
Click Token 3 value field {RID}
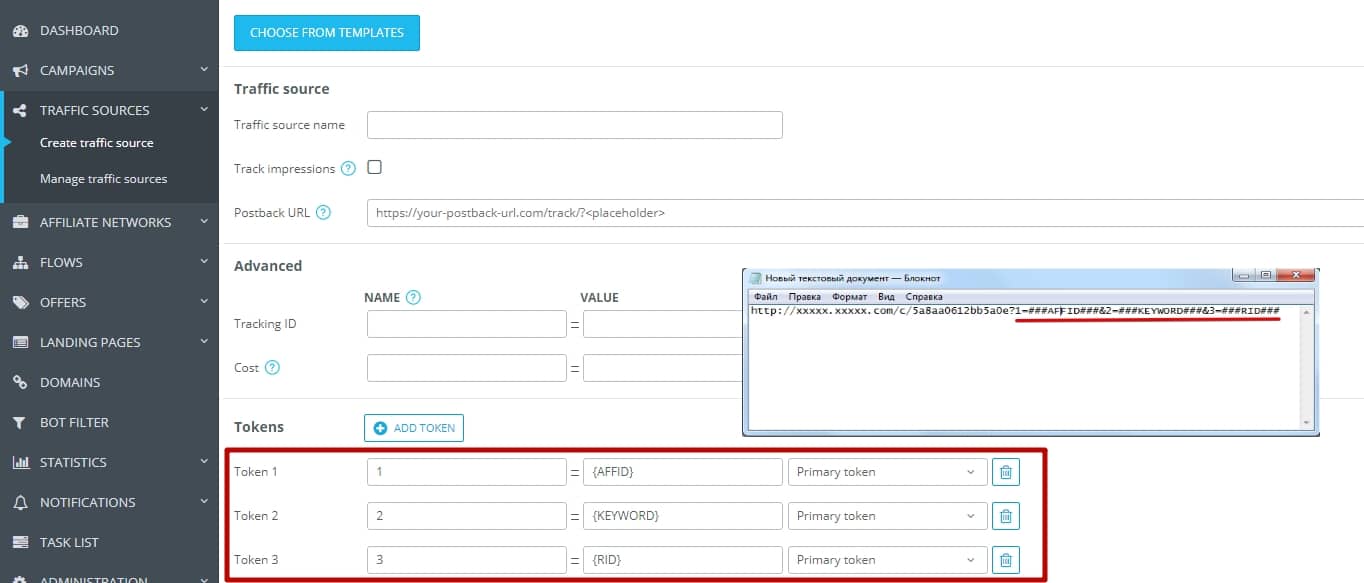coord(683,560)
